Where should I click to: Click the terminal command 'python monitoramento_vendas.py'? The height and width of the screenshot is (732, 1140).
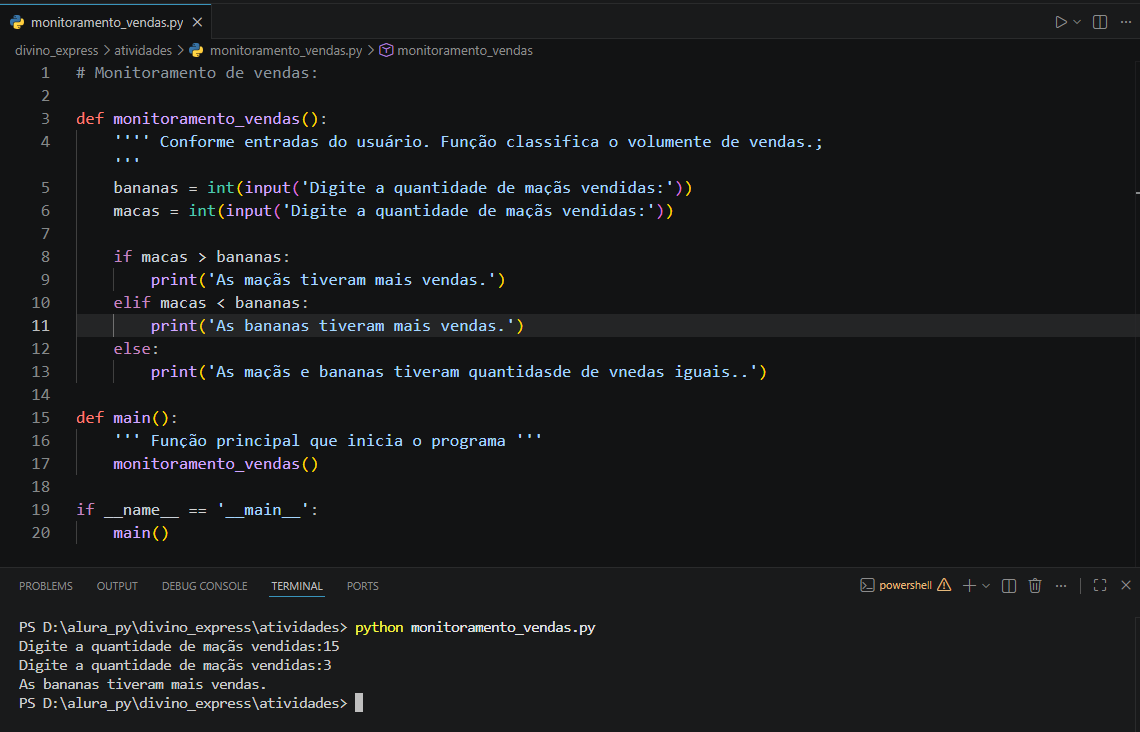pyautogui.click(x=475, y=627)
